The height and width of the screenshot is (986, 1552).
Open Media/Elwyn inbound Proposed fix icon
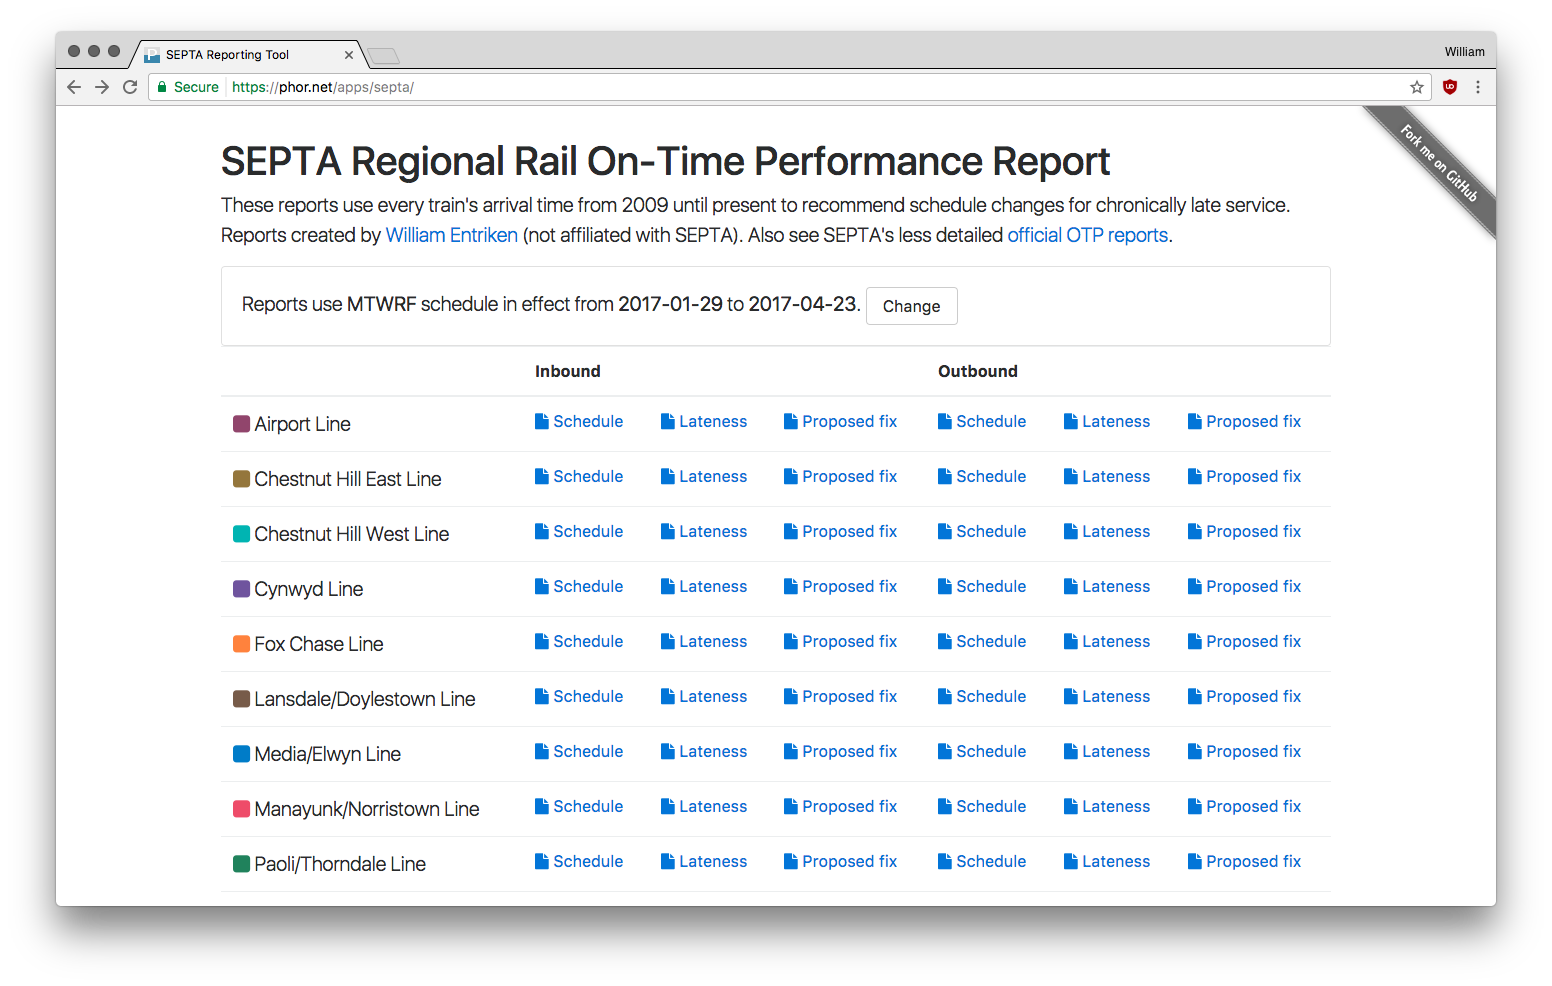pos(791,752)
